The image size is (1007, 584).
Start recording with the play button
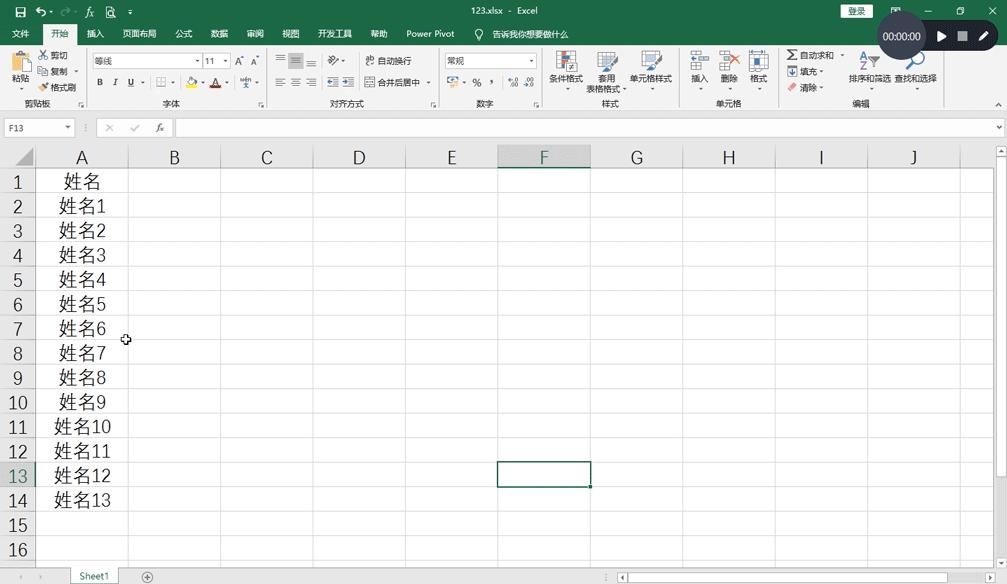[941, 36]
